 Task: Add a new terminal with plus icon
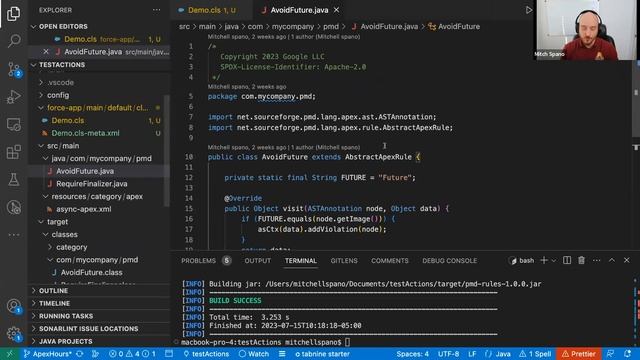click(544, 260)
